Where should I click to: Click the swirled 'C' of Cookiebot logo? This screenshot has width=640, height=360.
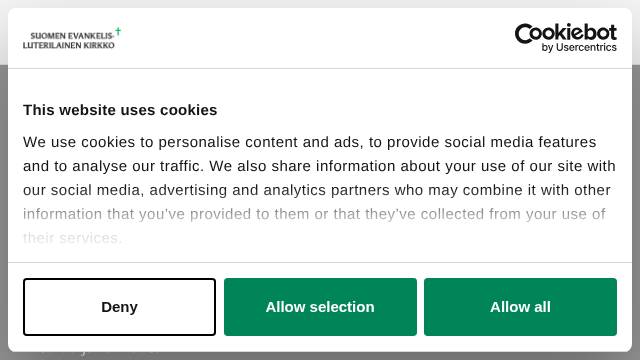[526, 33]
